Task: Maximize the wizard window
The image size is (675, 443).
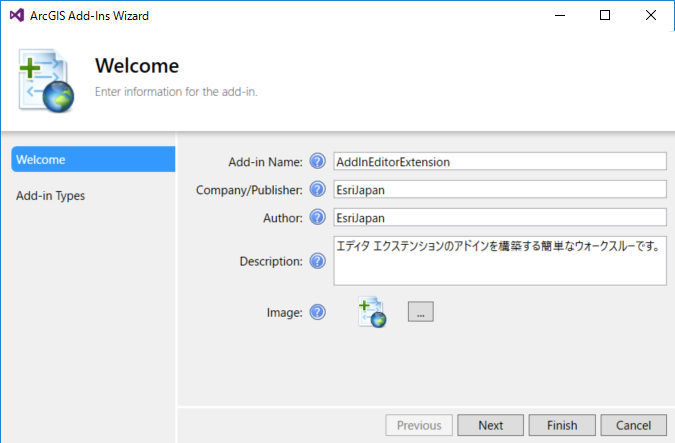Action: pyautogui.click(x=605, y=15)
